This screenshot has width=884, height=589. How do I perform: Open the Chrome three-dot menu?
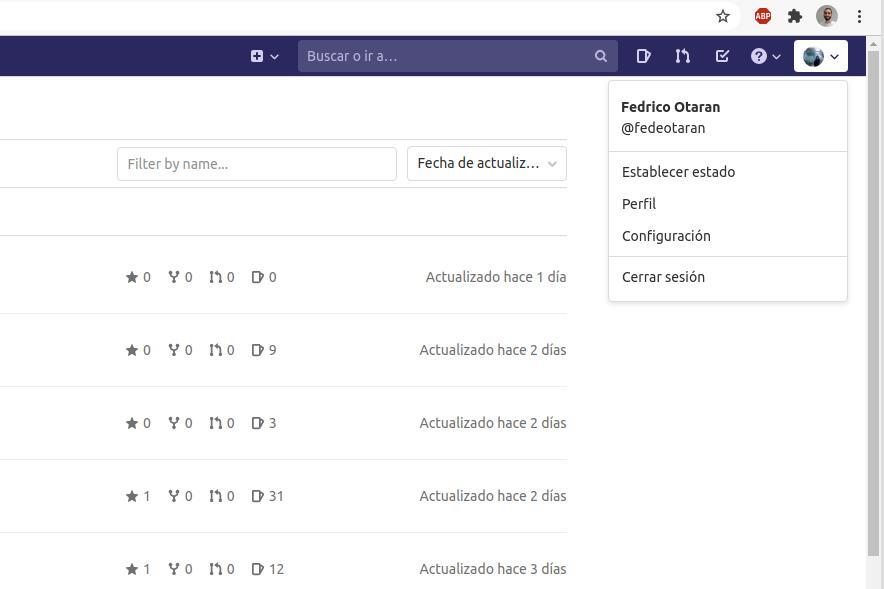pyautogui.click(x=859, y=16)
